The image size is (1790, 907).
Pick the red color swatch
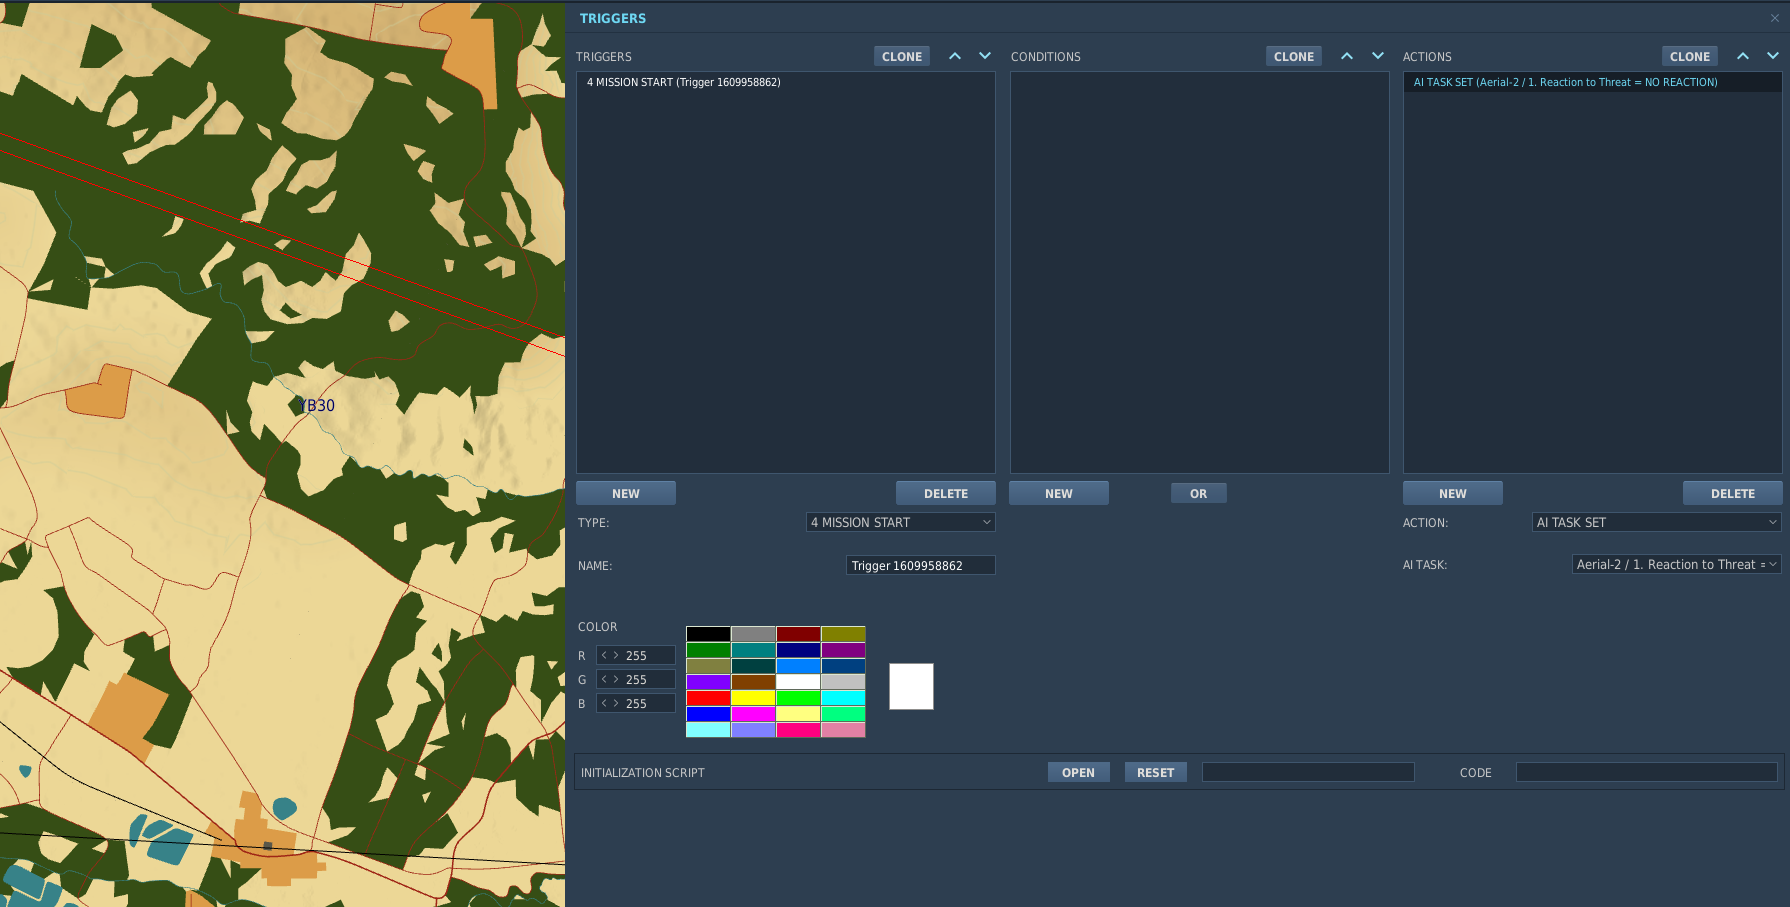click(708, 698)
